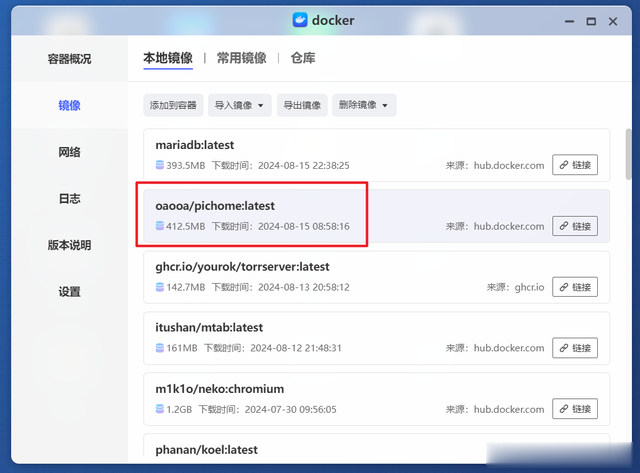Image resolution: width=640 pixels, height=473 pixels.
Task: Click the image list vertical scrollbar
Action: coord(629,154)
